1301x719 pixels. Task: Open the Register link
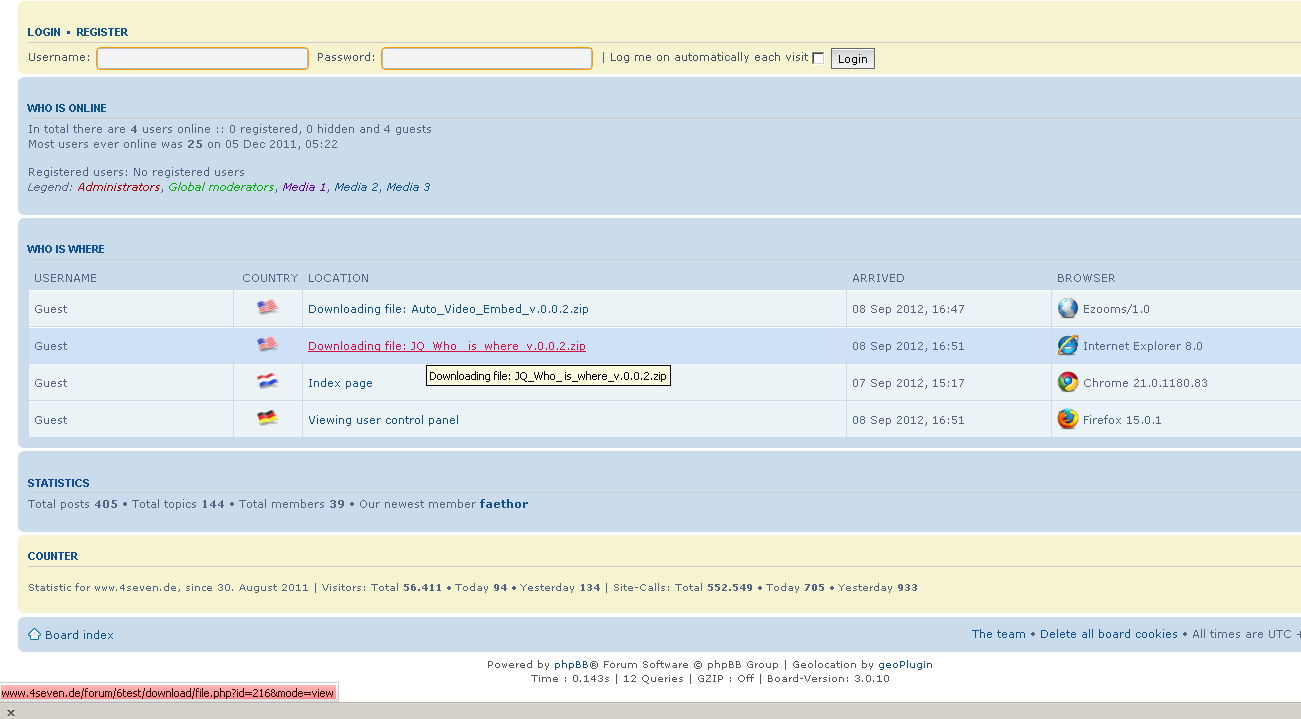pyautogui.click(x=102, y=32)
